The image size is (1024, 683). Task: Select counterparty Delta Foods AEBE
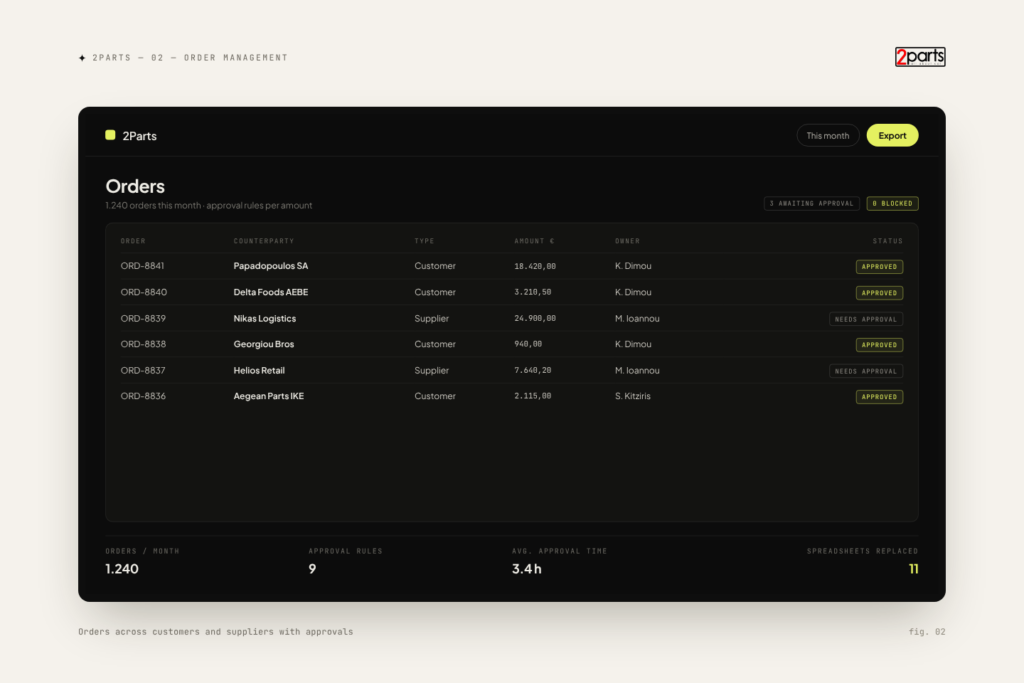click(x=270, y=292)
